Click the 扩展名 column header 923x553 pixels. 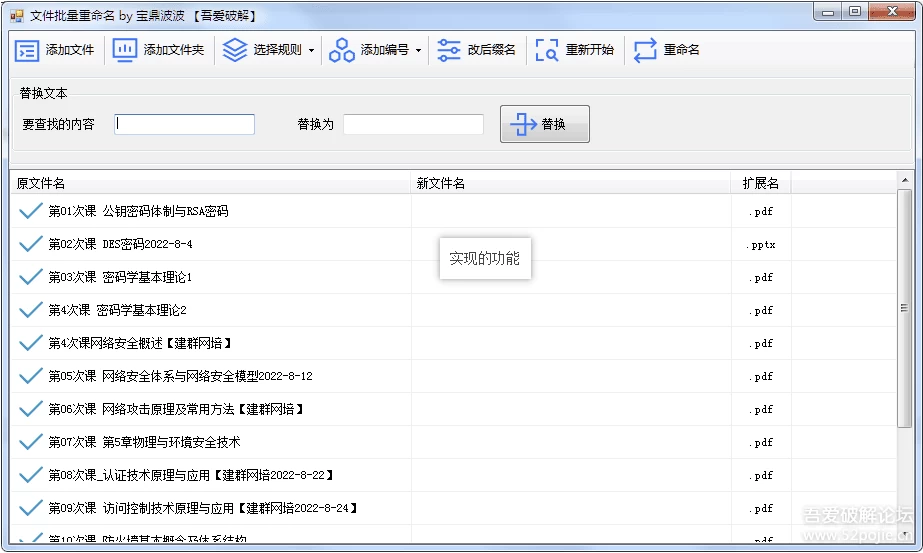point(761,183)
